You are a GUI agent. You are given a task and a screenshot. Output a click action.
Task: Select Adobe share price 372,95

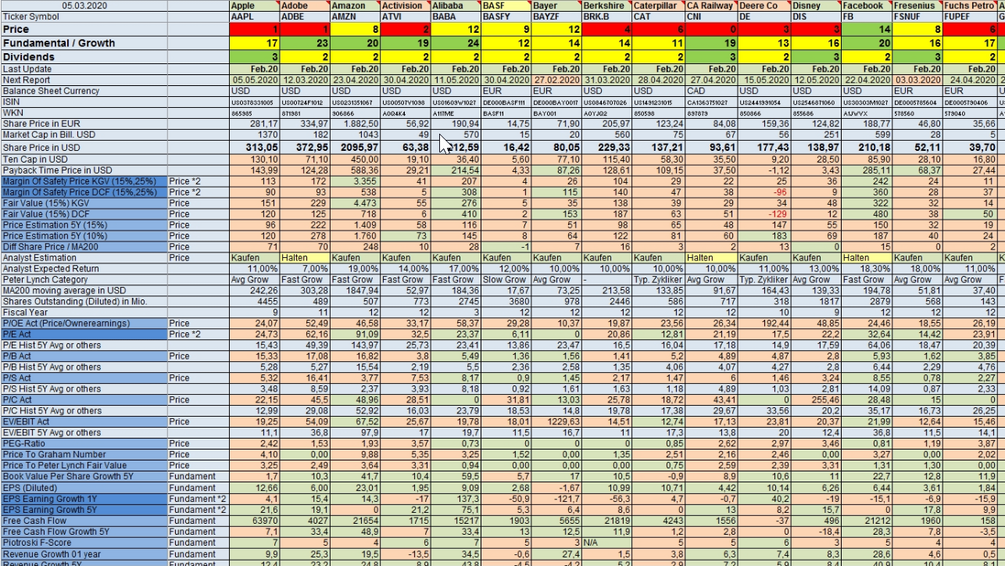pos(305,147)
